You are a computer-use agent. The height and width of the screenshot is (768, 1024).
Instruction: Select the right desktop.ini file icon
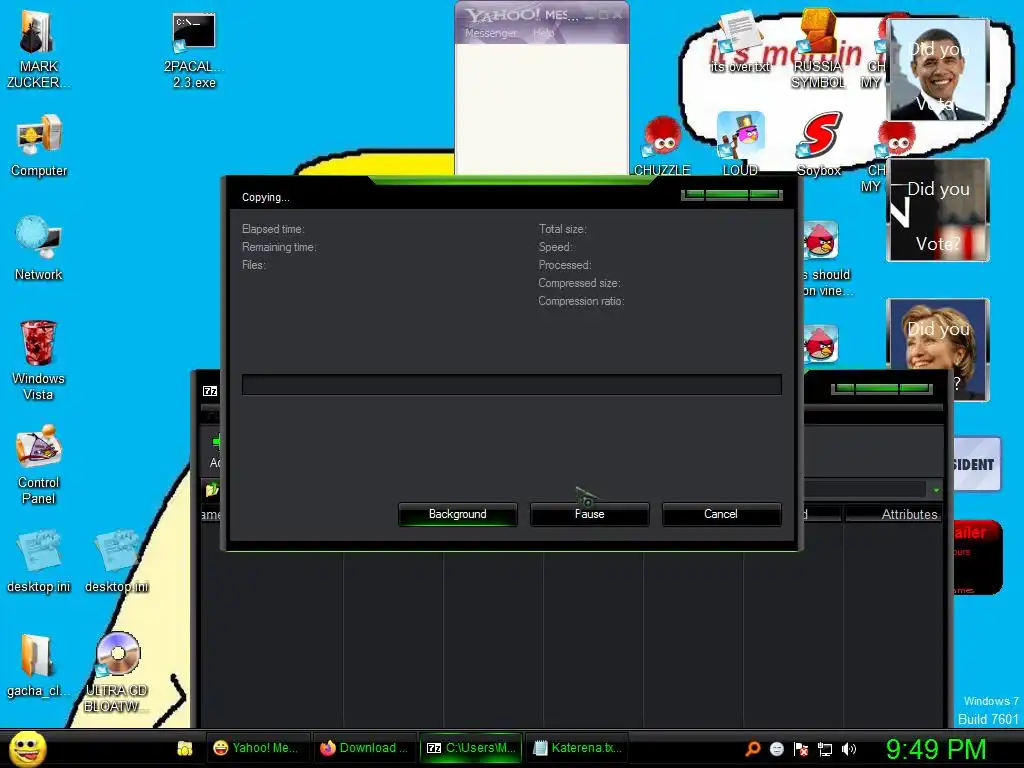pos(117,562)
